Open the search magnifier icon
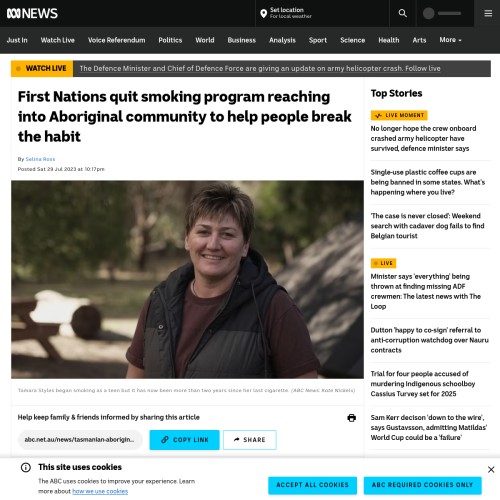Image resolution: width=500 pixels, height=500 pixels. click(403, 13)
